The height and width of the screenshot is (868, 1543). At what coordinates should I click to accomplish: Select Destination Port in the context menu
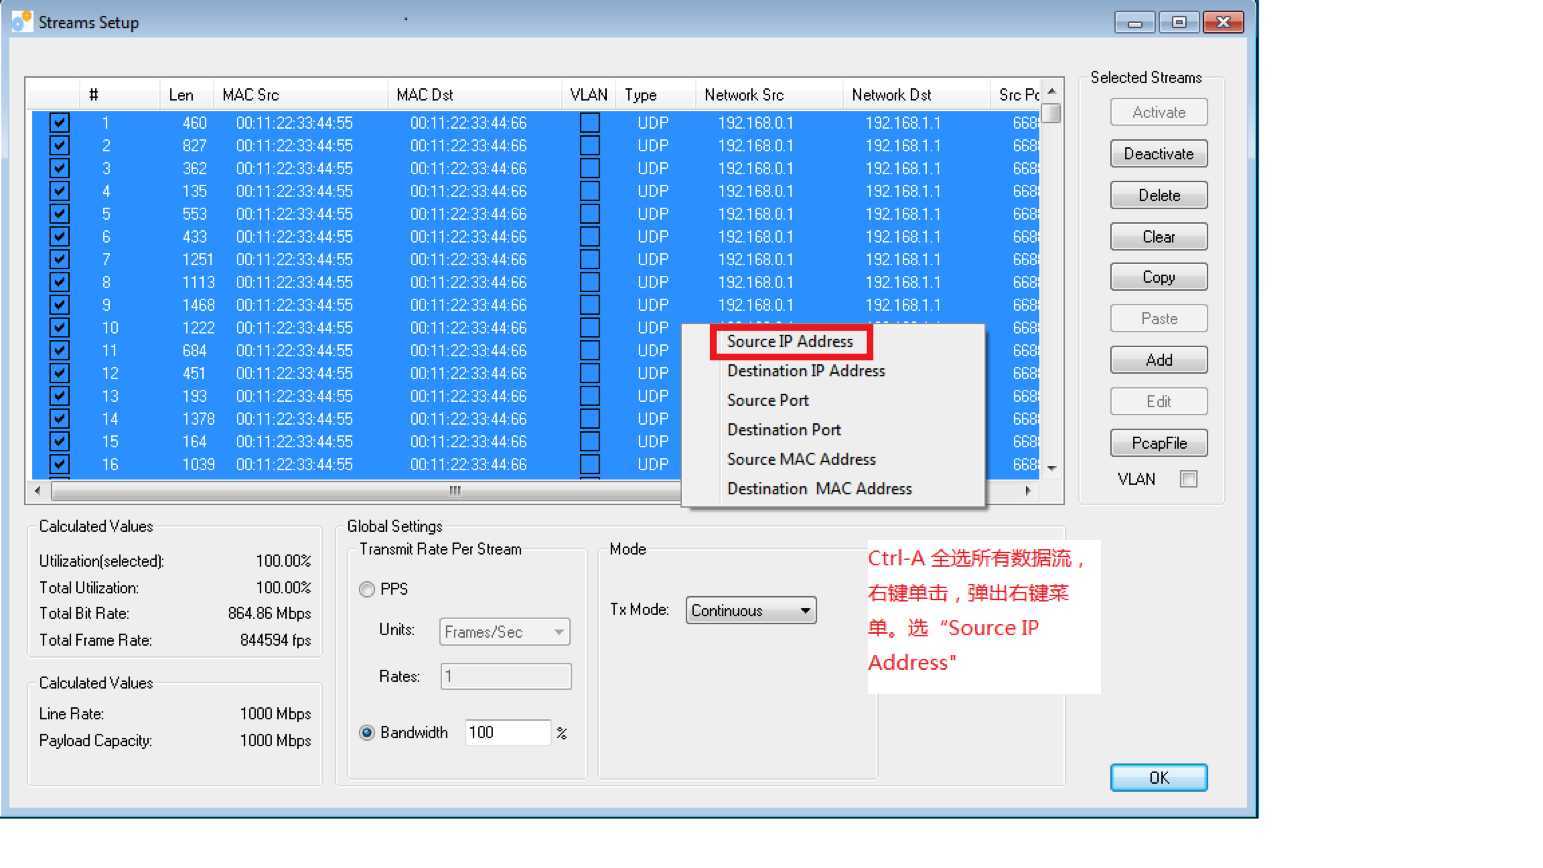[784, 430]
